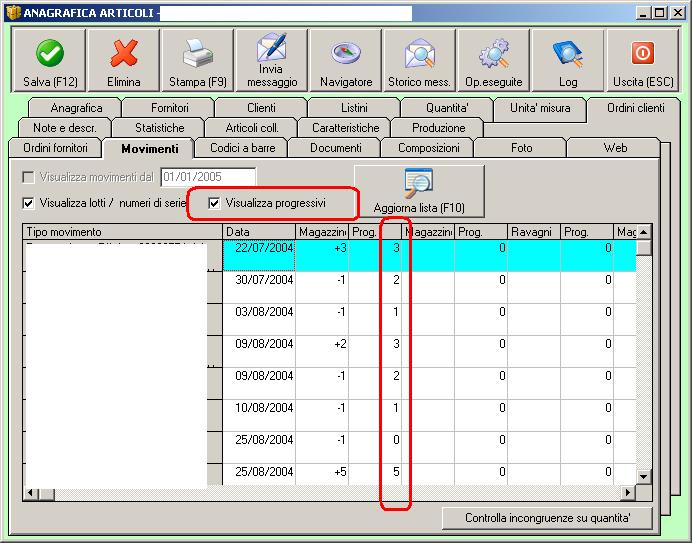
Task: Select the Unita' misura tab
Action: [540, 108]
